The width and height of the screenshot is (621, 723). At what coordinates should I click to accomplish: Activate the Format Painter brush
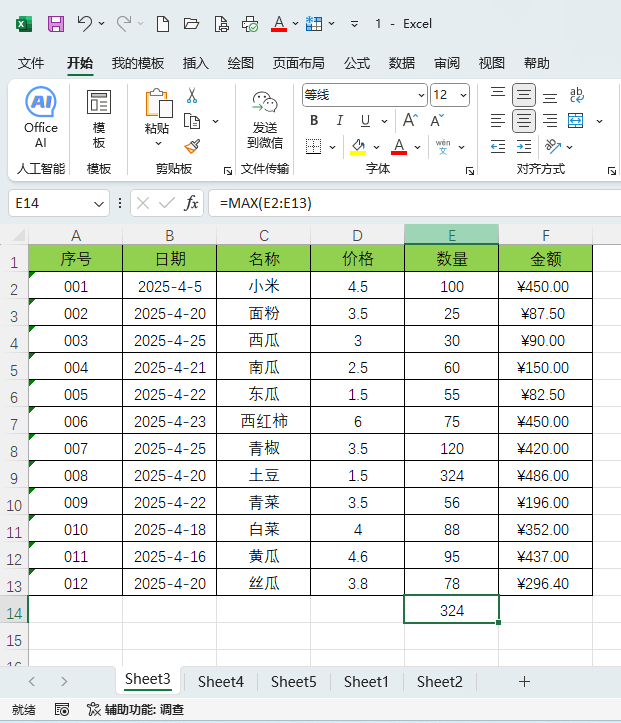pos(192,147)
